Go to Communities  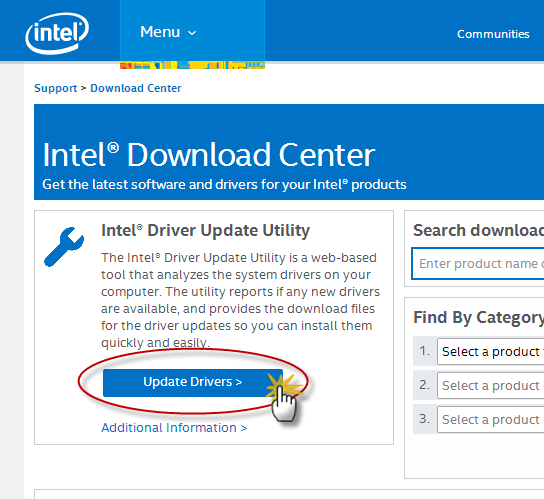(x=493, y=34)
